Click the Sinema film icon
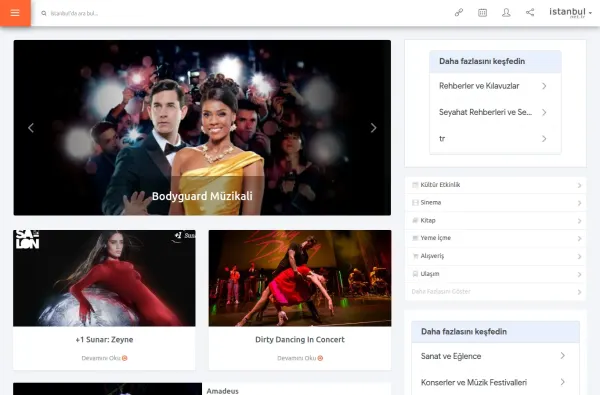The height and width of the screenshot is (395, 600). (415, 202)
